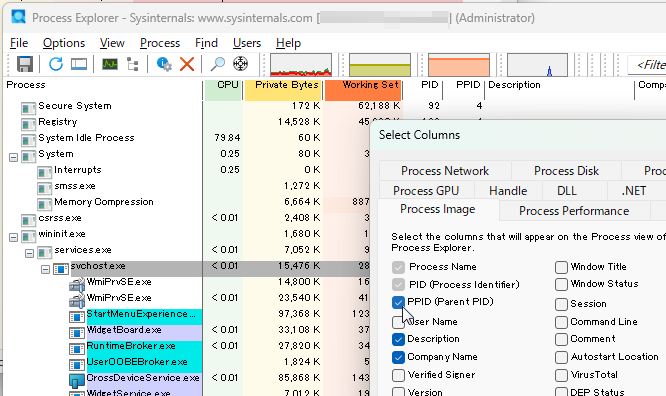This screenshot has width=666, height=396.
Task: Open the File menu
Action: [x=19, y=43]
